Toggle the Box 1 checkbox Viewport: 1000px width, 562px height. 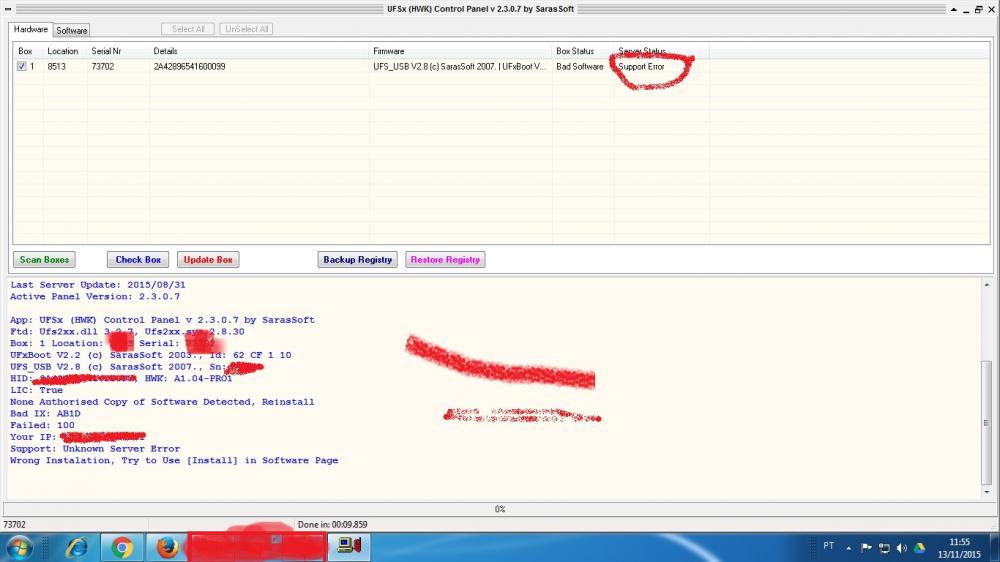pos(22,66)
